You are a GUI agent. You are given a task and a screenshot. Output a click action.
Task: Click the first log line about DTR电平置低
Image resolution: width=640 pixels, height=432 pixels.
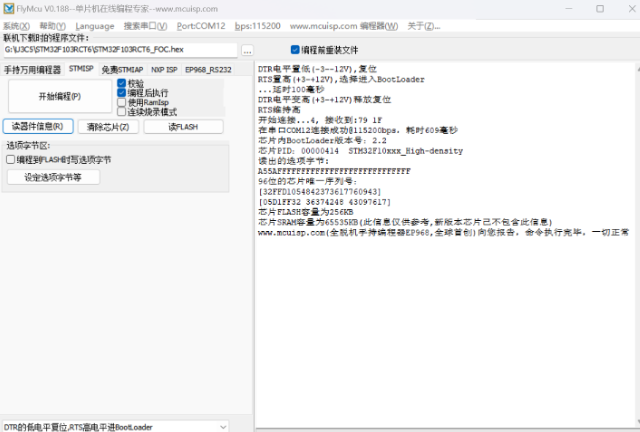coord(317,69)
